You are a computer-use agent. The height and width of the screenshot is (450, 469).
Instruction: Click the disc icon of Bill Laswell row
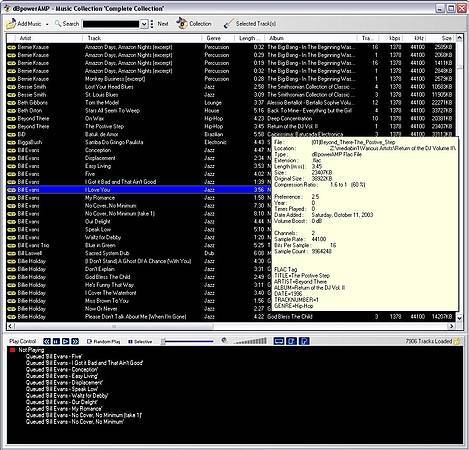[12, 253]
